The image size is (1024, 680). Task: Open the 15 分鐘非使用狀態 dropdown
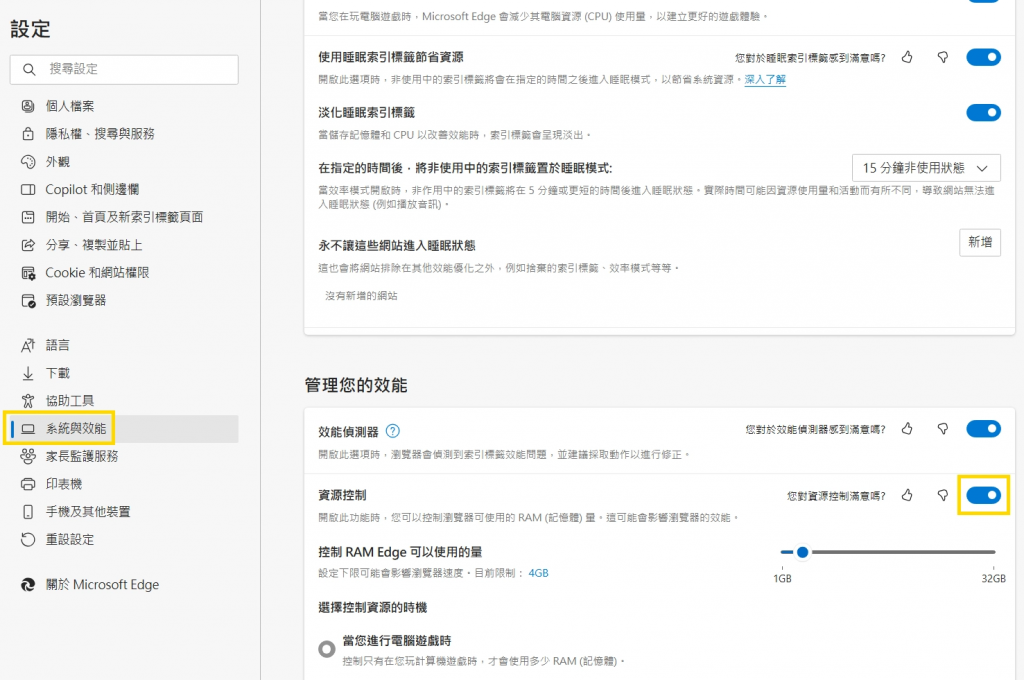(x=926, y=168)
